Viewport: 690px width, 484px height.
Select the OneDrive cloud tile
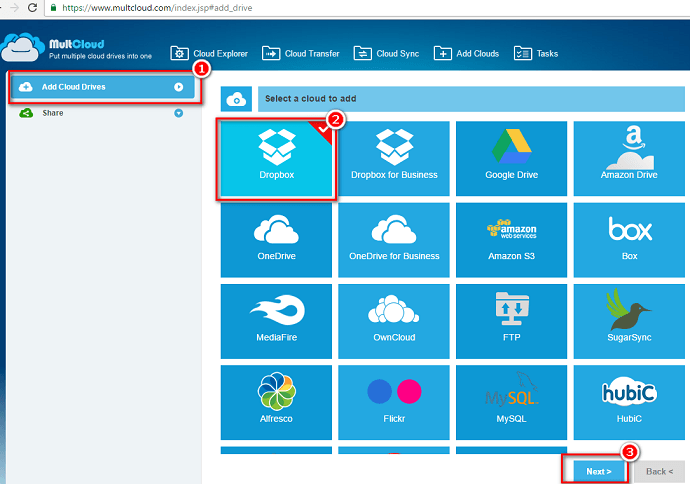(276, 240)
